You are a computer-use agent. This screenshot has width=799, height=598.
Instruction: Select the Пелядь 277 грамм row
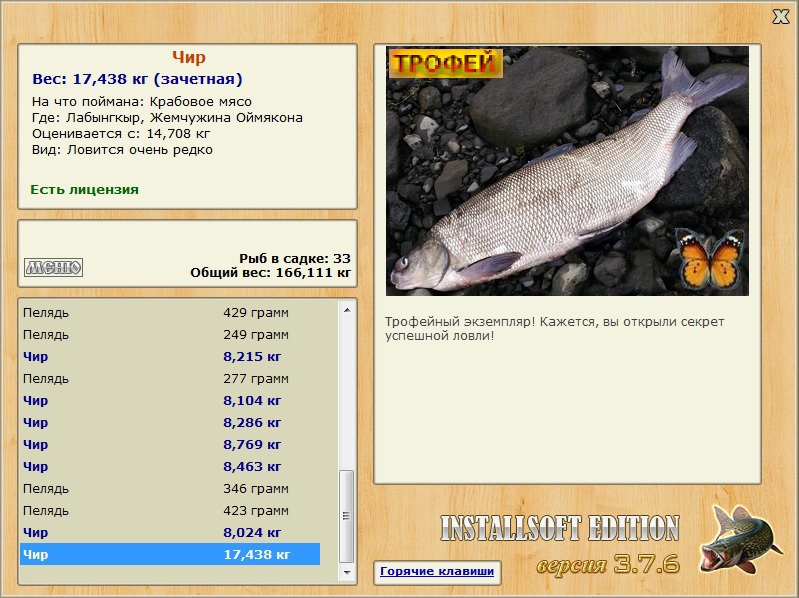click(170, 378)
